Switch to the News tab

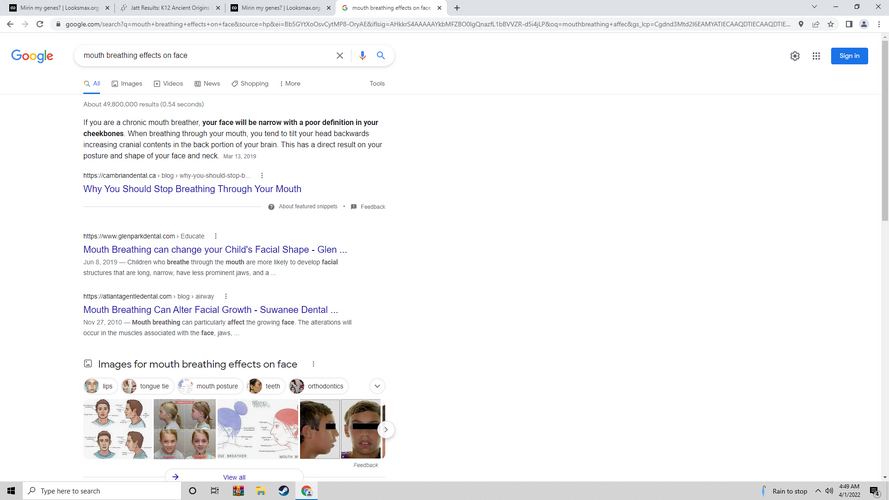pyautogui.click(x=207, y=84)
